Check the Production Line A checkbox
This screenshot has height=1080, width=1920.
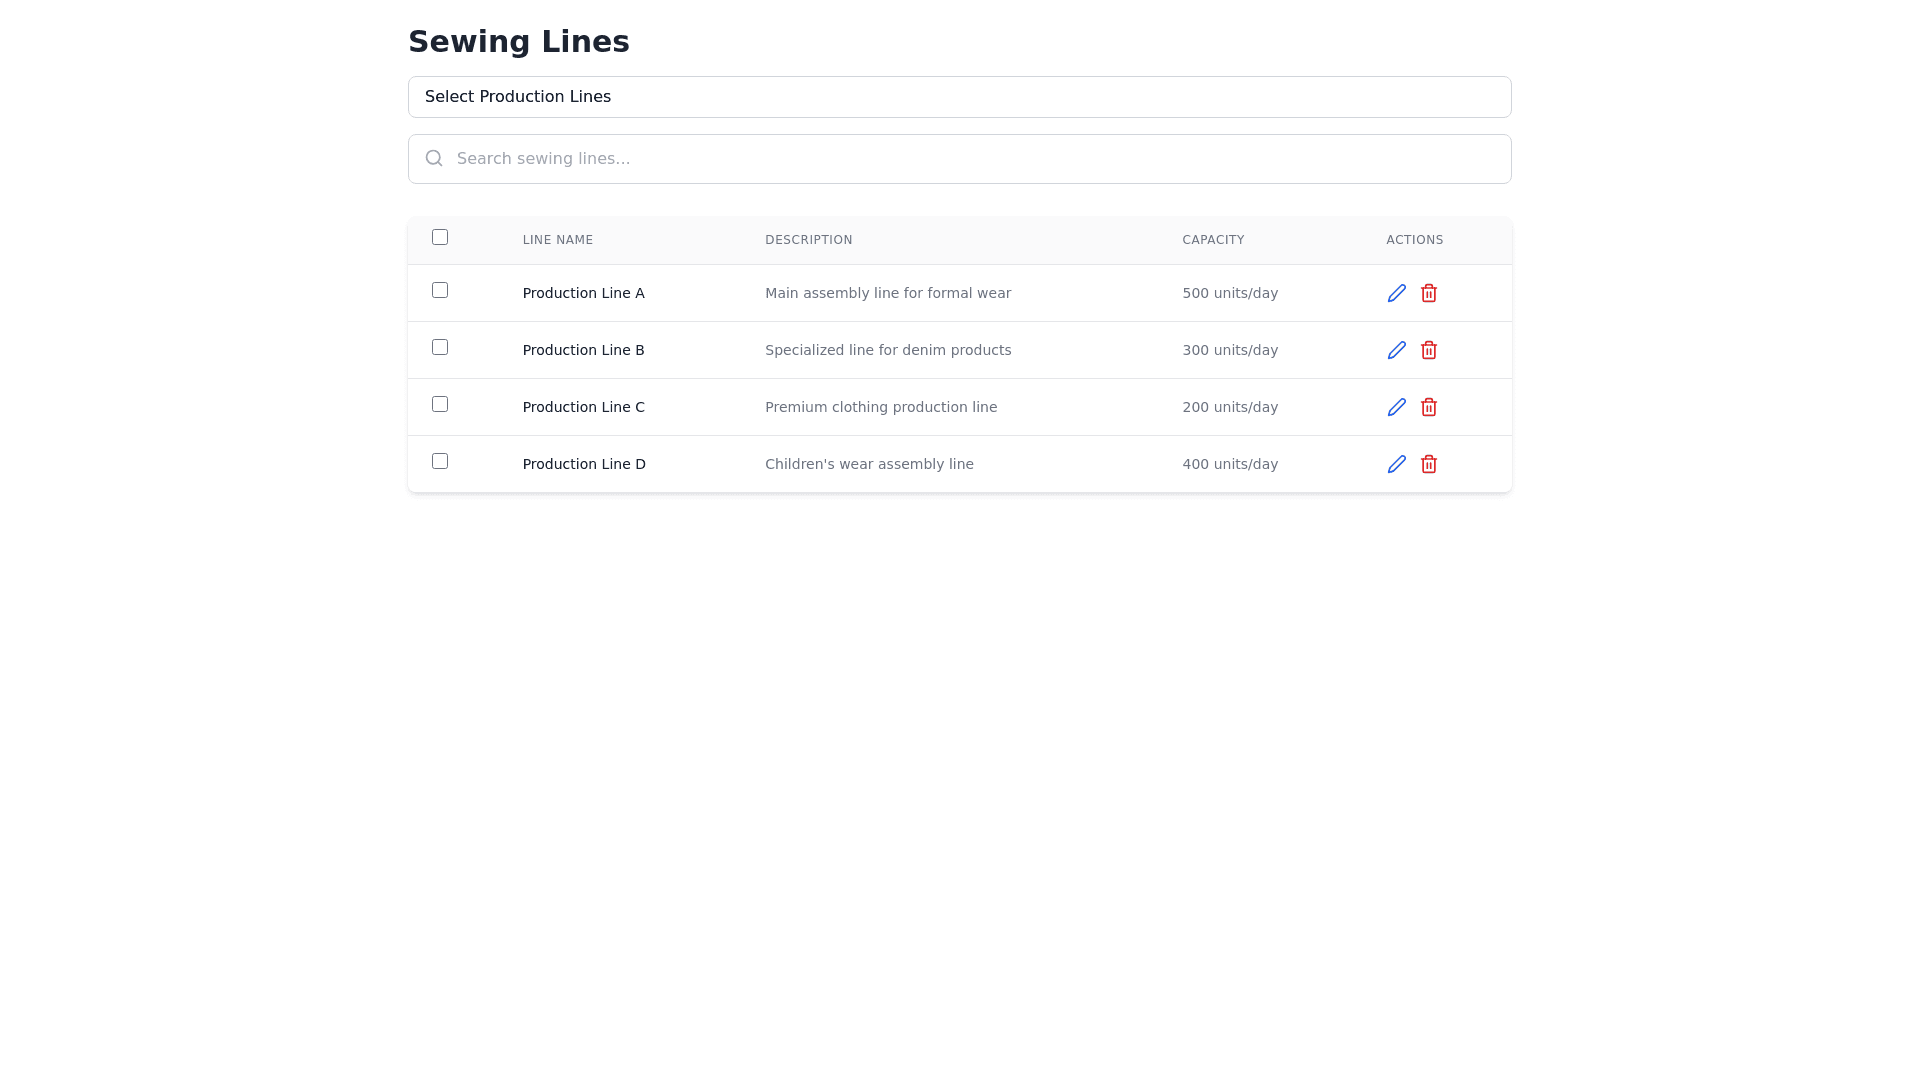pos(440,290)
